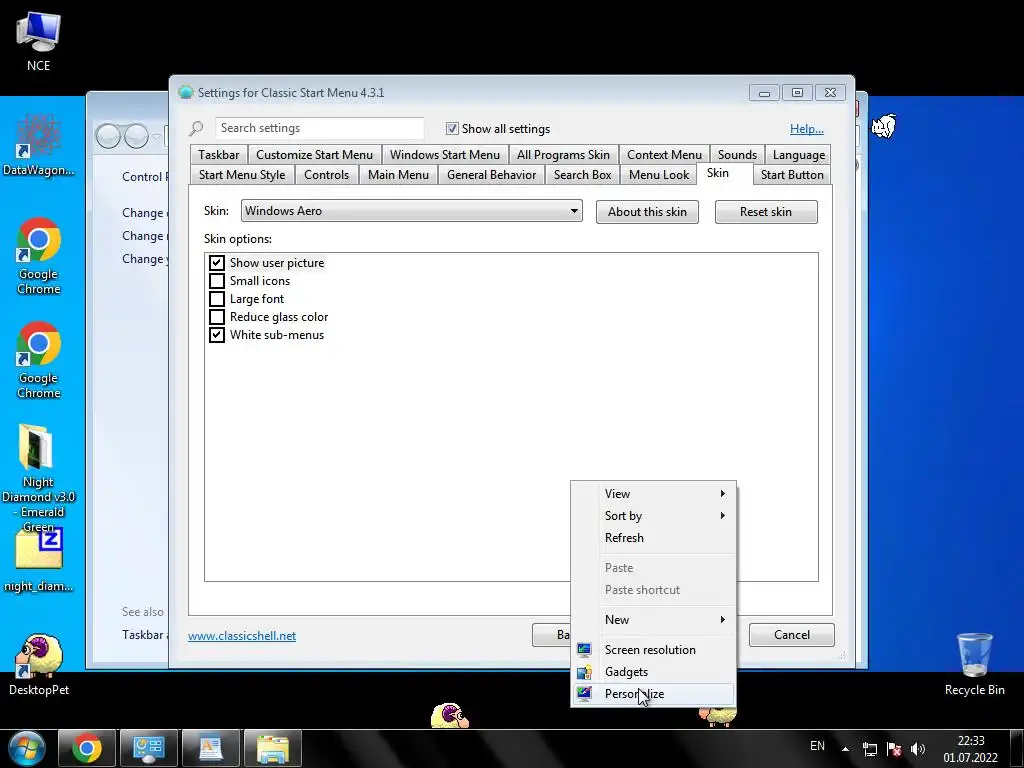Open the Search Box tab

tap(583, 175)
